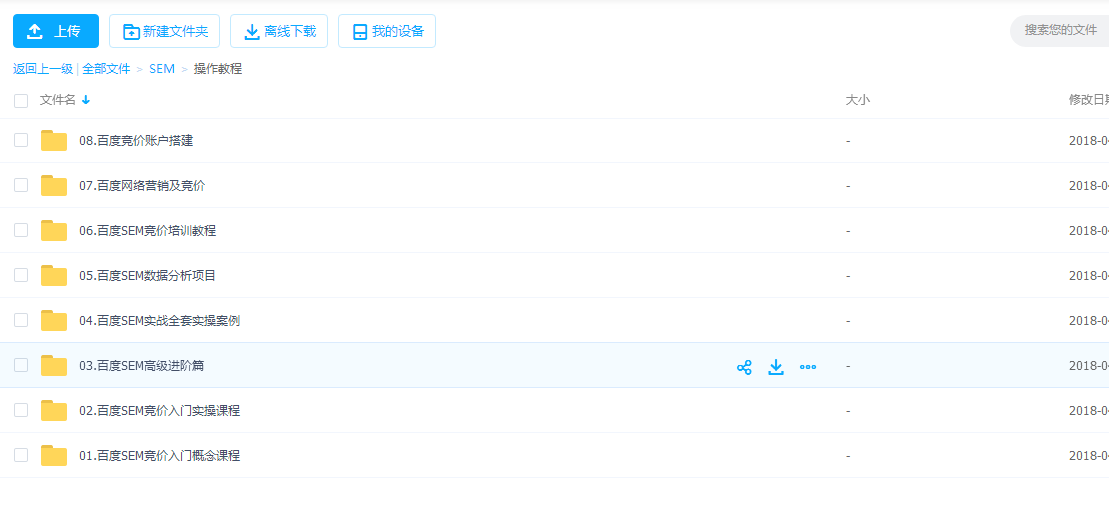
Task: Click folder icon of 01.百度SEM竞价入门概念课程
Action: [x=54, y=455]
